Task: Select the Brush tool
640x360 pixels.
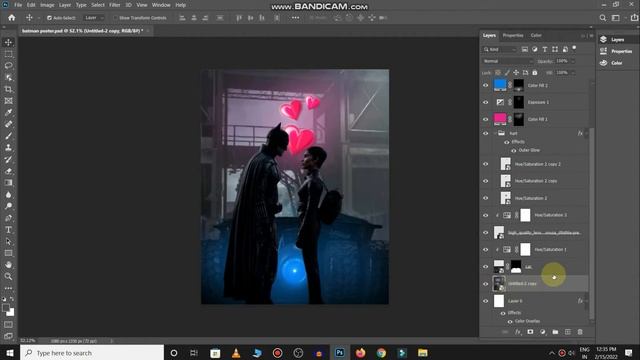Action: click(x=8, y=136)
